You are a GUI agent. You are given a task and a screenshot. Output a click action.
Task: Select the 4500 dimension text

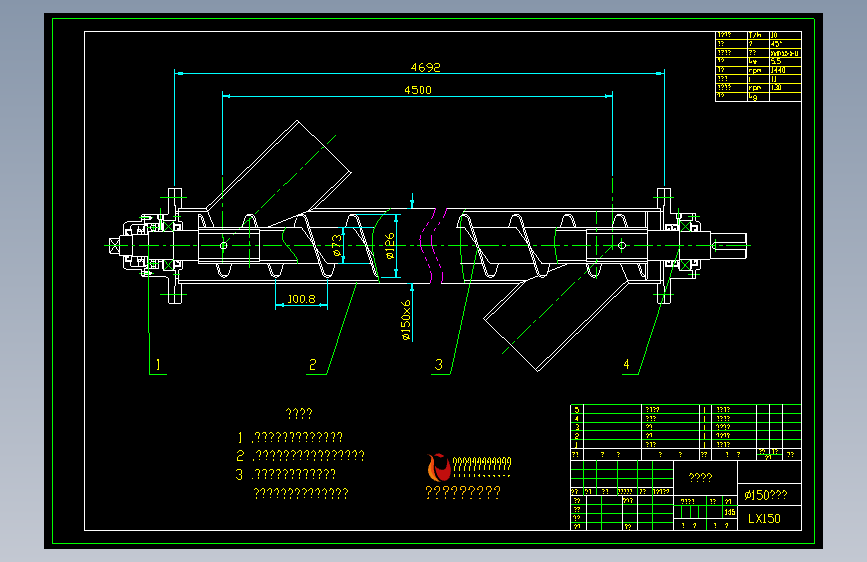pyautogui.click(x=417, y=90)
